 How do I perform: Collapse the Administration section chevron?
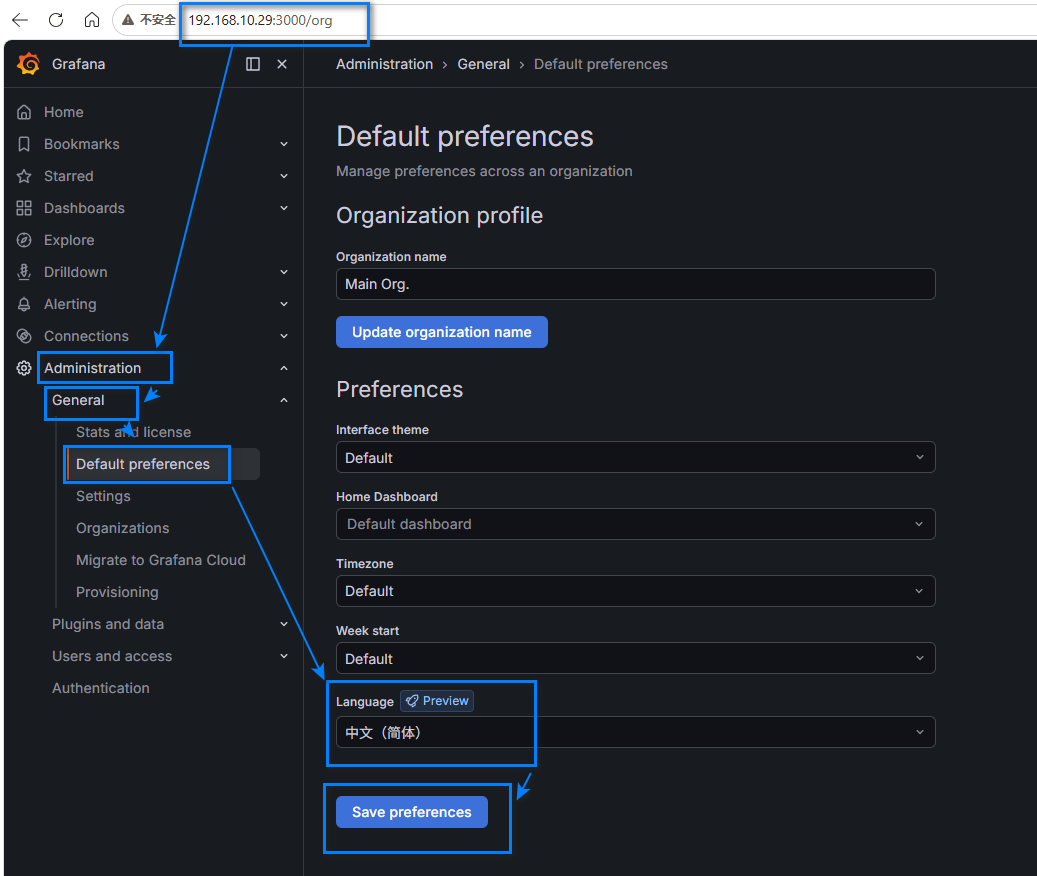284,368
